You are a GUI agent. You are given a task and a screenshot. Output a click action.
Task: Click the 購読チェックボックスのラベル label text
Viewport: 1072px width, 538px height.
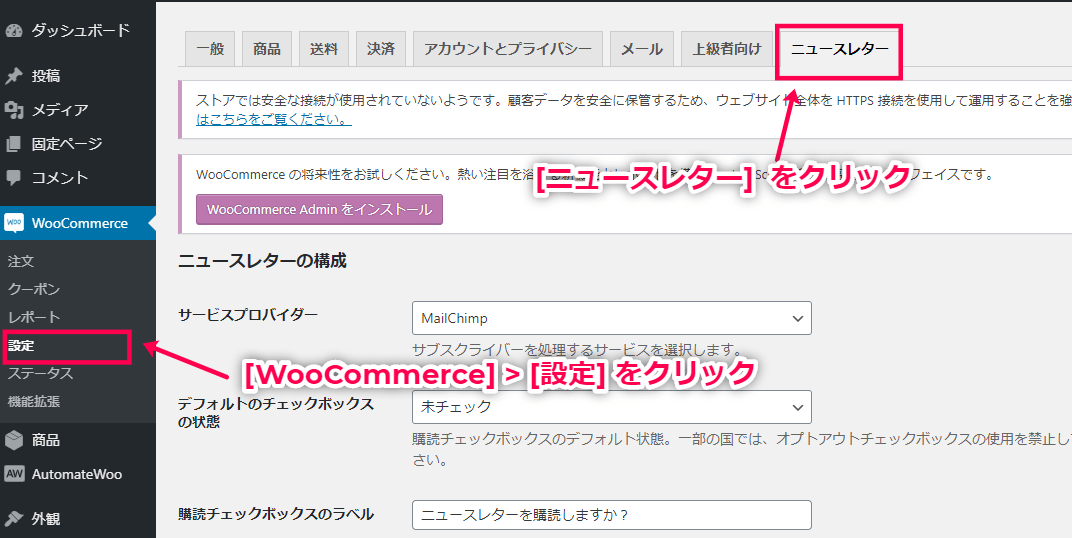(x=276, y=514)
